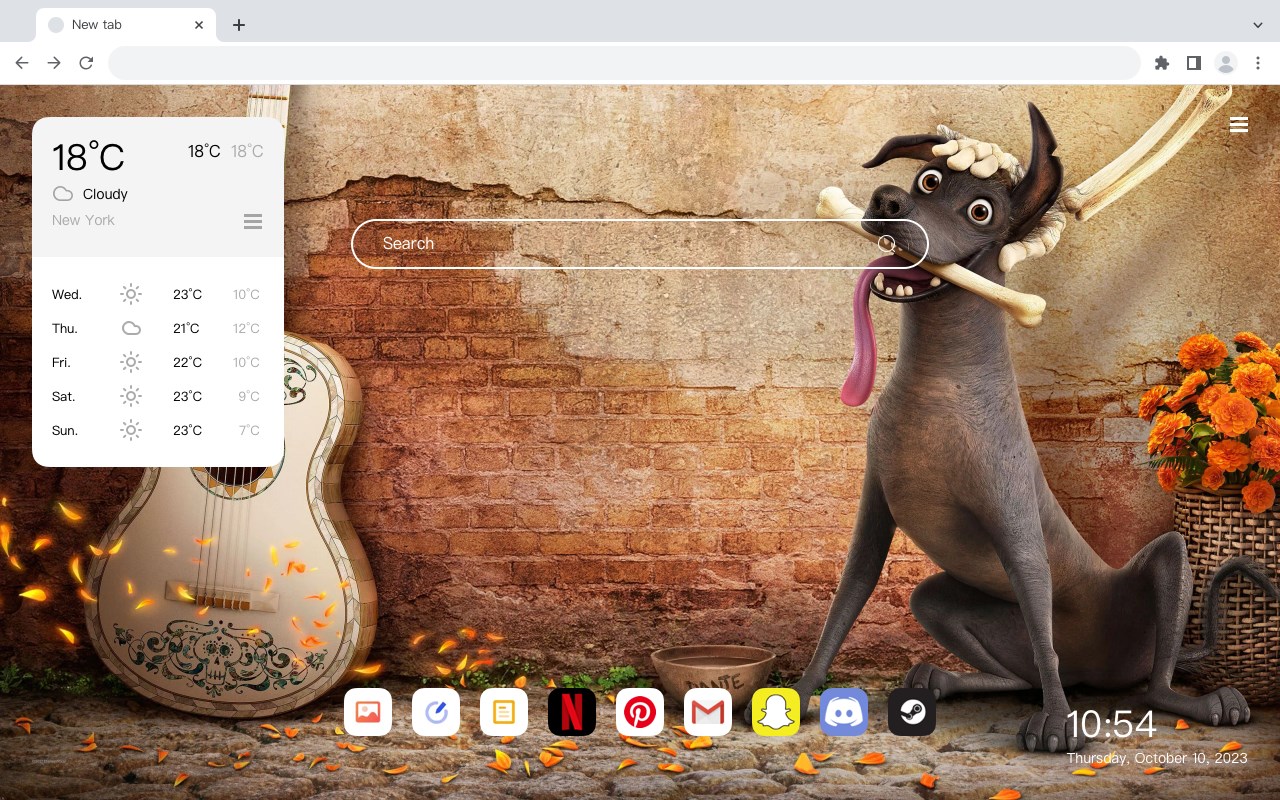Go forward in the browser
Screen dimensions: 1280x800
click(54, 63)
